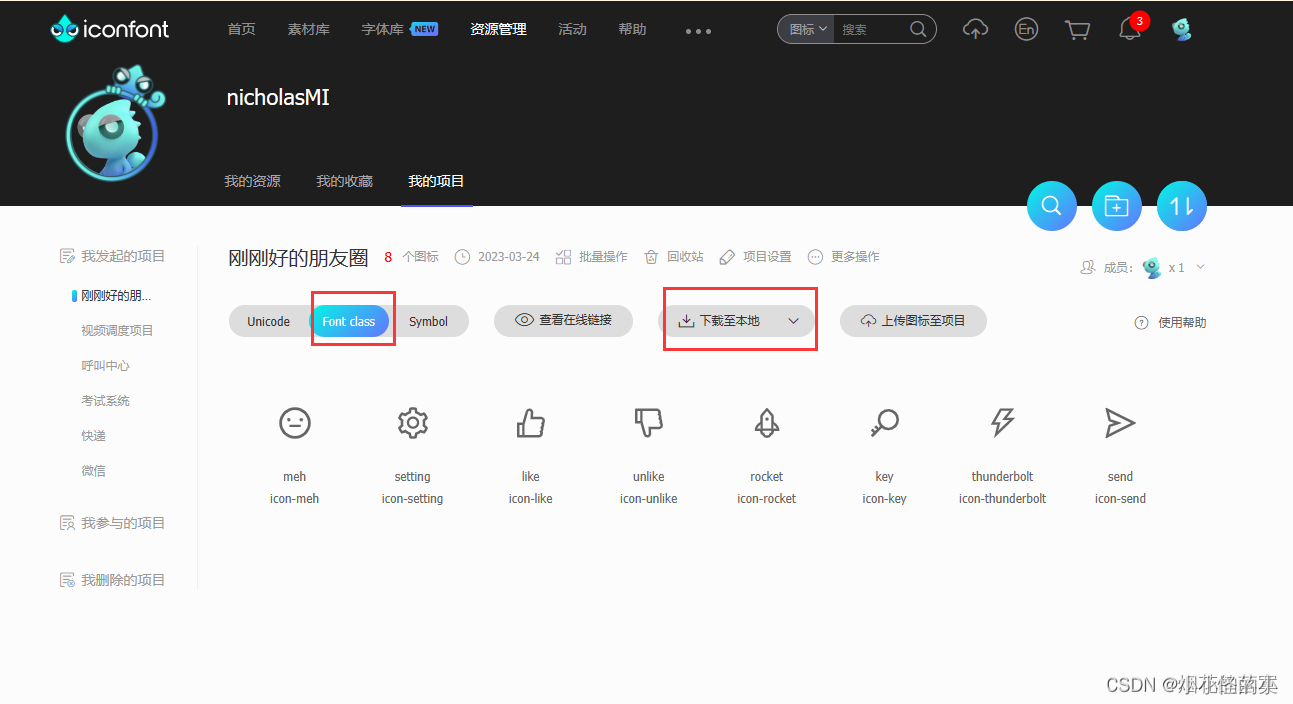Switch to the 我的收藏 tab
Viewport: 1293px width, 704px height.
(344, 181)
